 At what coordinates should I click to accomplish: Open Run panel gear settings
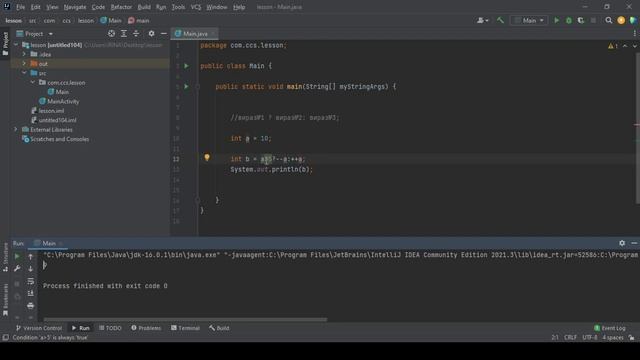tap(622, 243)
